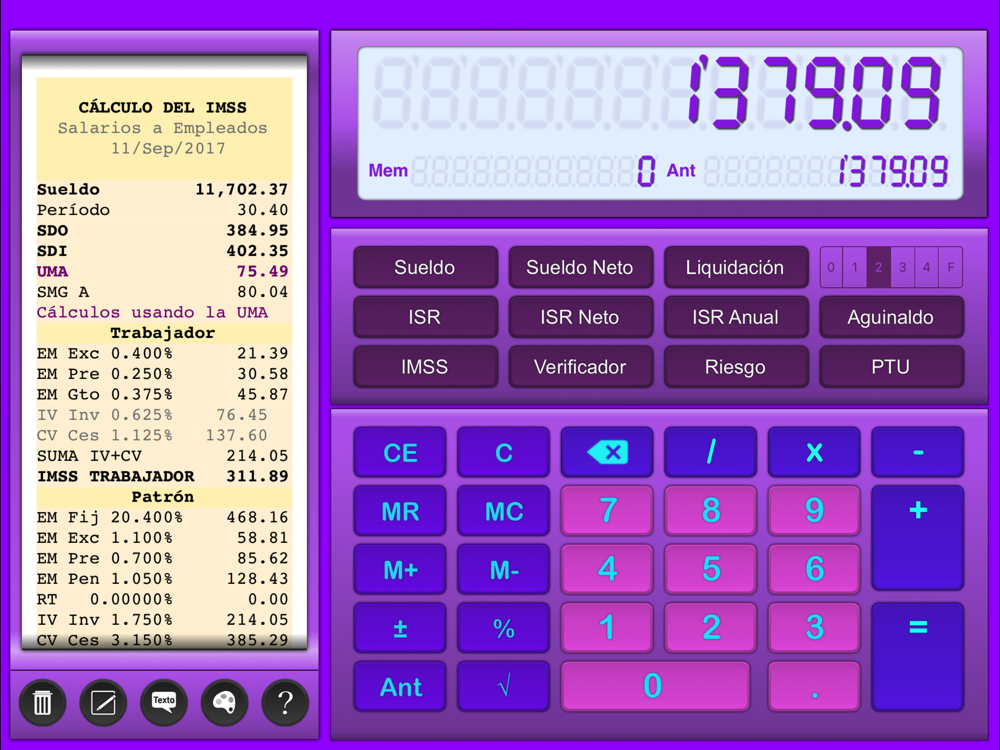Tap the backspace delete key
1000x750 pixels.
(x=607, y=452)
